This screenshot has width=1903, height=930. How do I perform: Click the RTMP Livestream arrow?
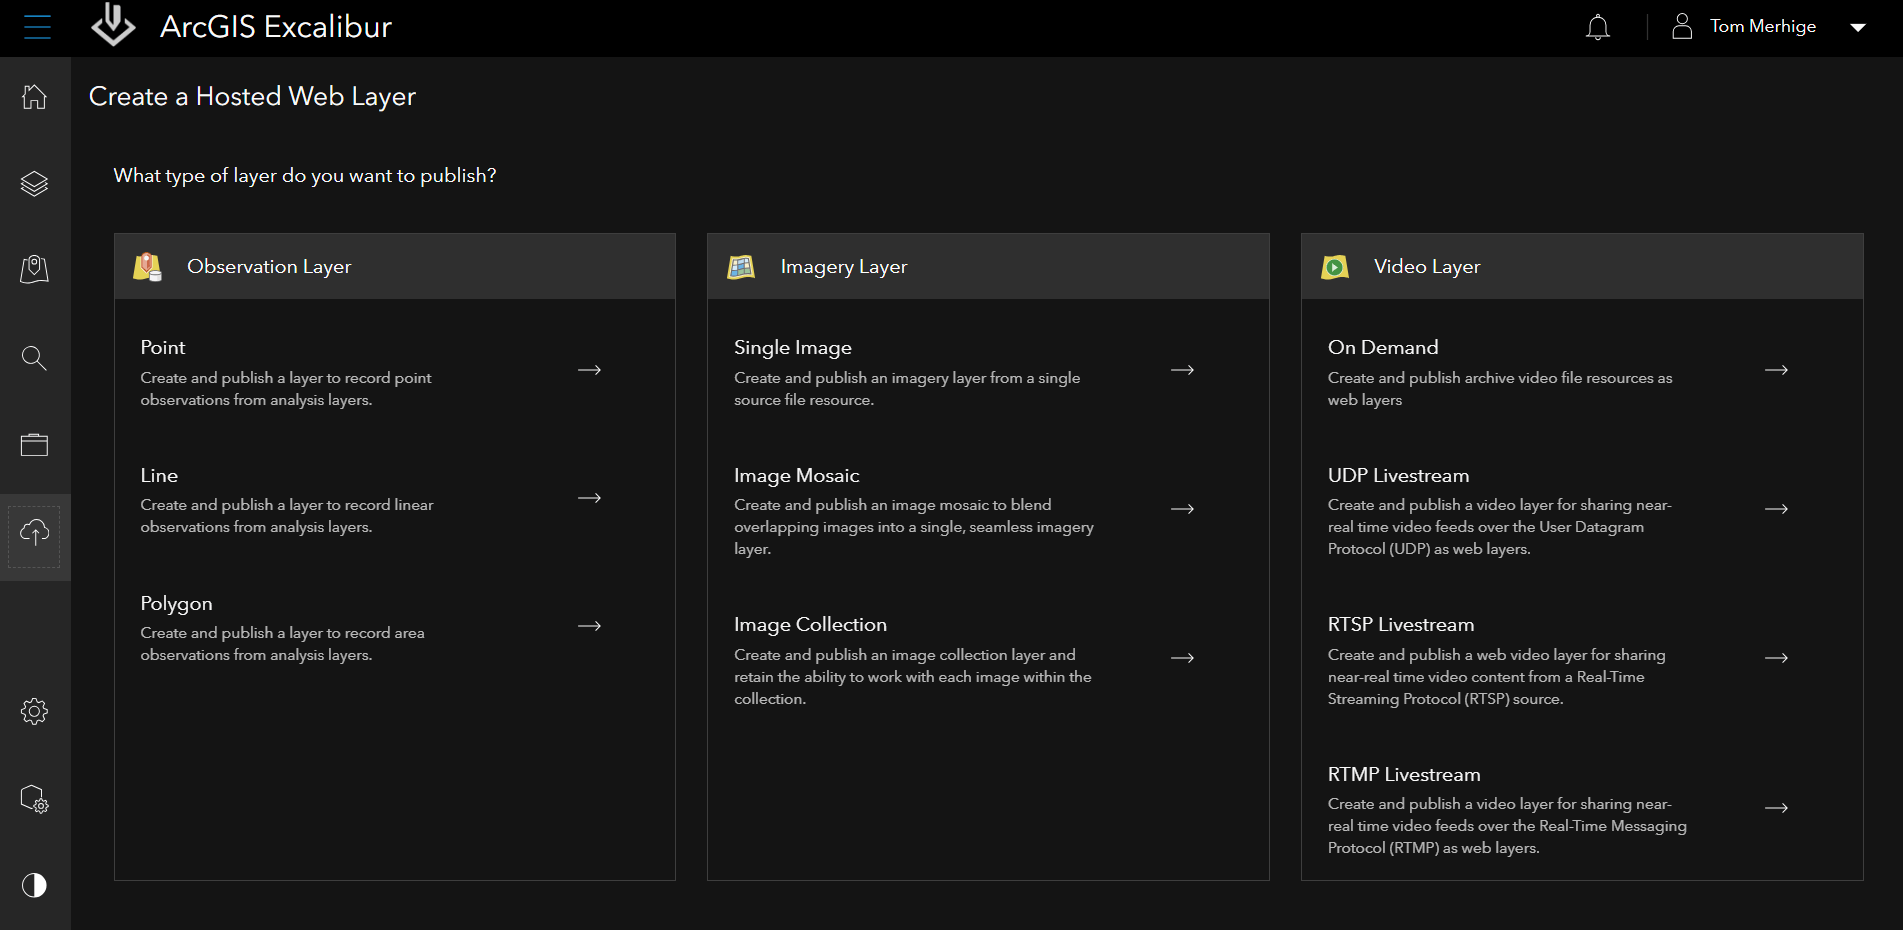point(1776,808)
